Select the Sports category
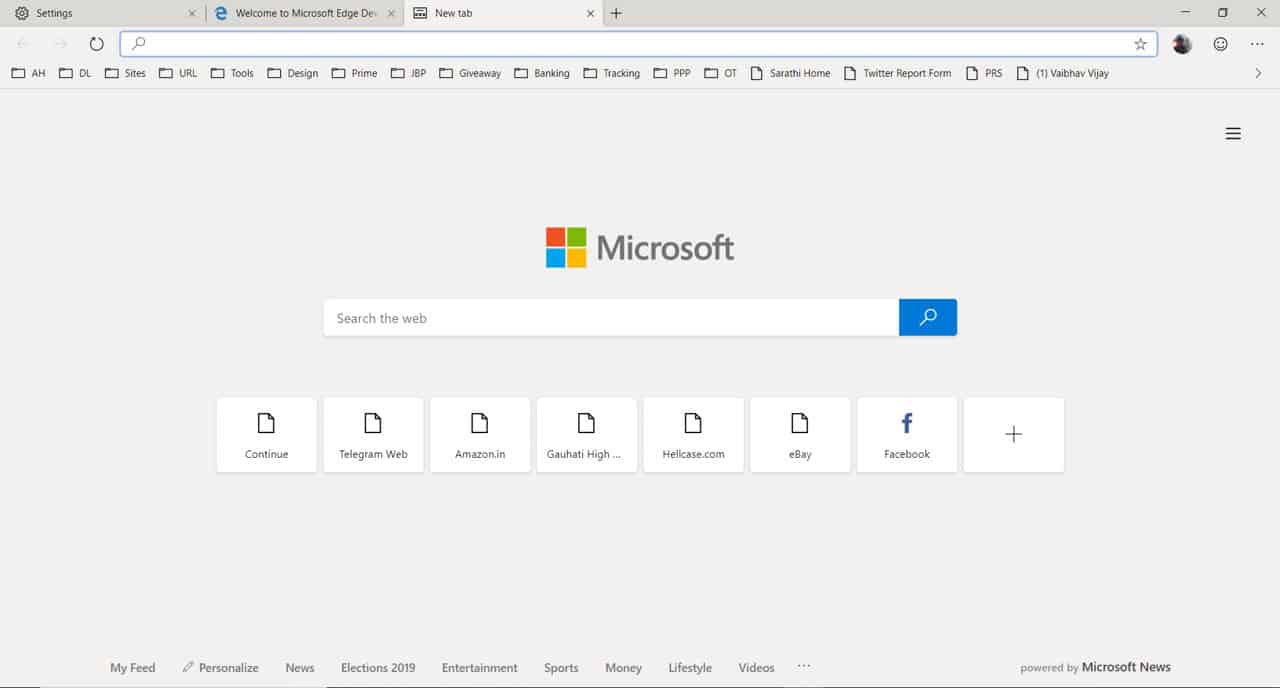Image resolution: width=1280 pixels, height=688 pixels. [561, 667]
